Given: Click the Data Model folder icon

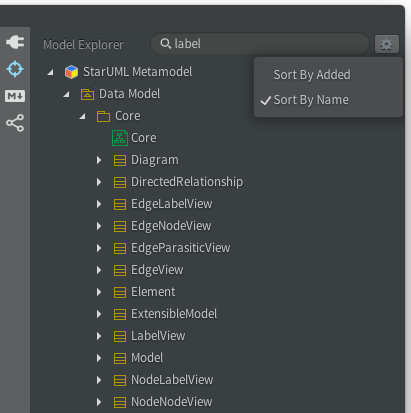Looking at the screenshot, I should pyautogui.click(x=87, y=94).
